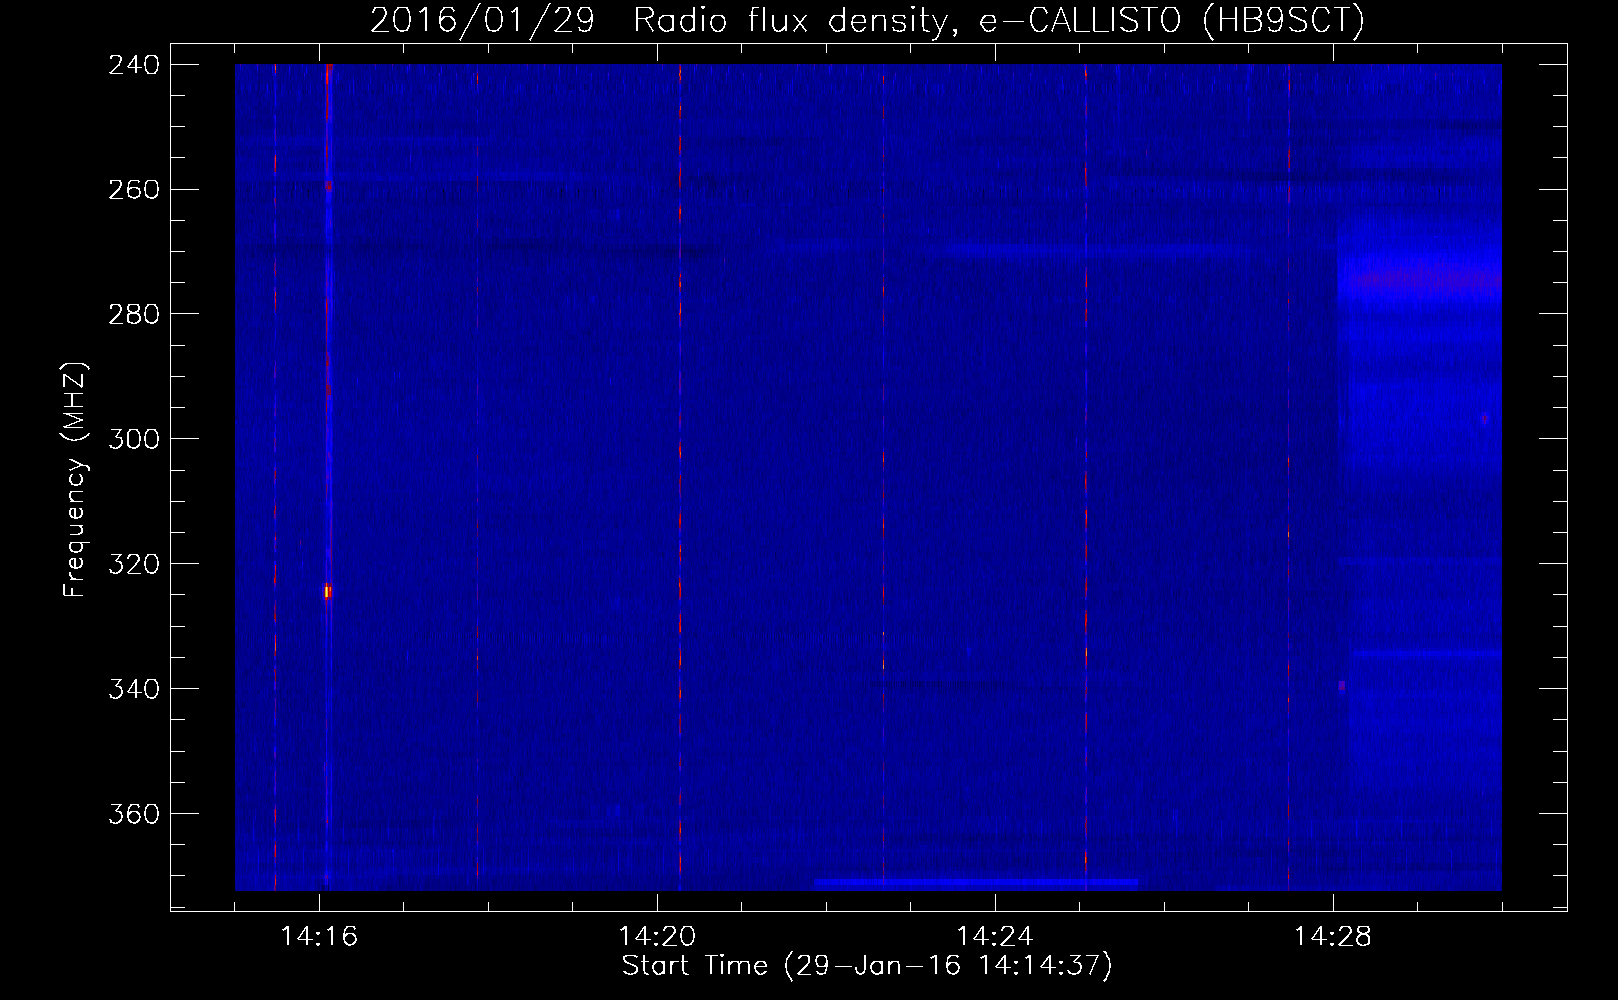Click the 14:20 time tick label

tap(657, 936)
